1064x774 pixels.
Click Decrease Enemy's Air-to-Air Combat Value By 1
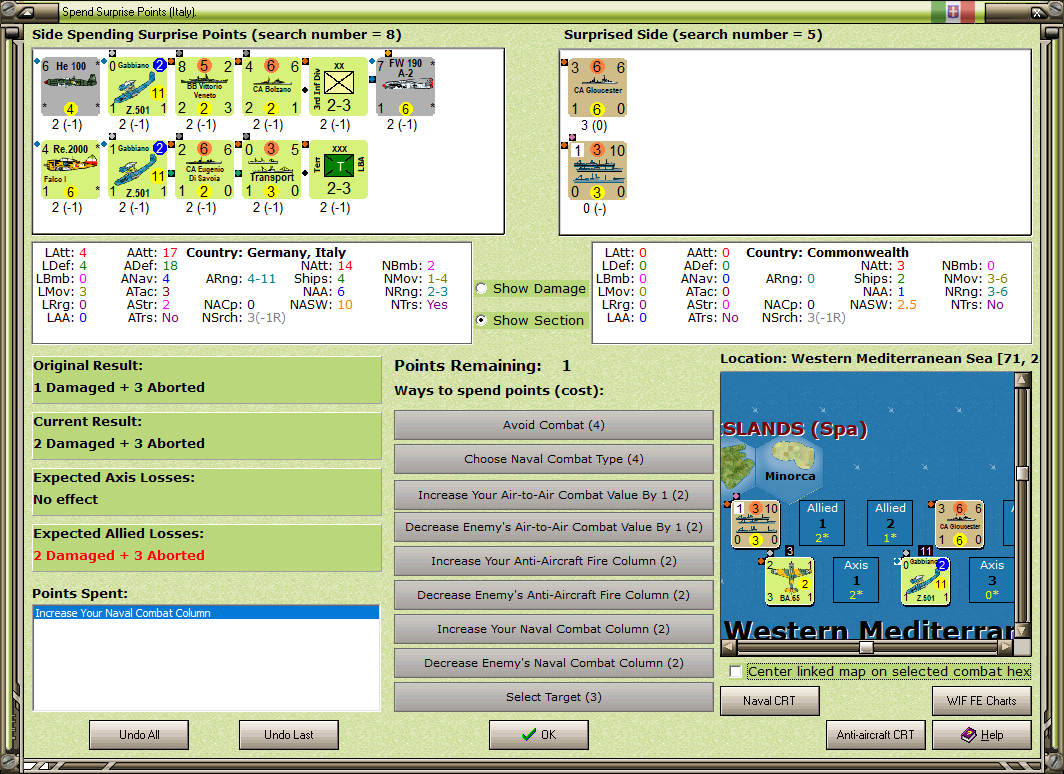pyautogui.click(x=554, y=527)
